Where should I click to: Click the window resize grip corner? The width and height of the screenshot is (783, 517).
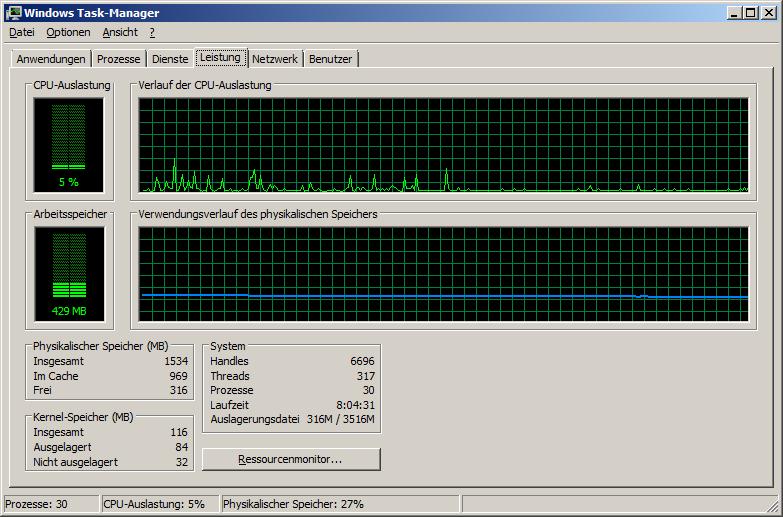[772, 505]
